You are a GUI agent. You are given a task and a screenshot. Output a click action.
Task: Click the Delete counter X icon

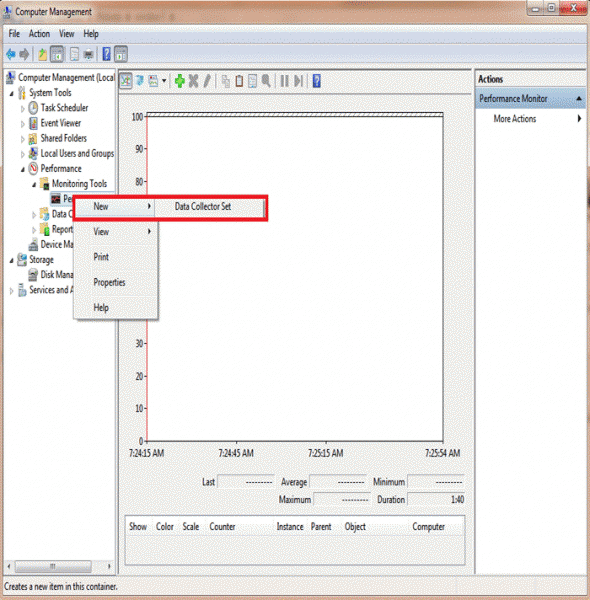(x=194, y=81)
